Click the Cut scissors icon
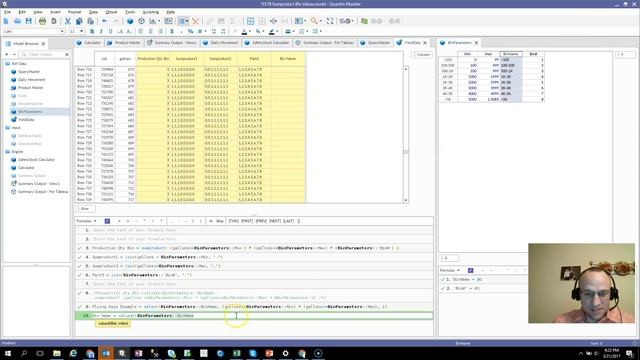The image size is (640, 360). point(68,21)
